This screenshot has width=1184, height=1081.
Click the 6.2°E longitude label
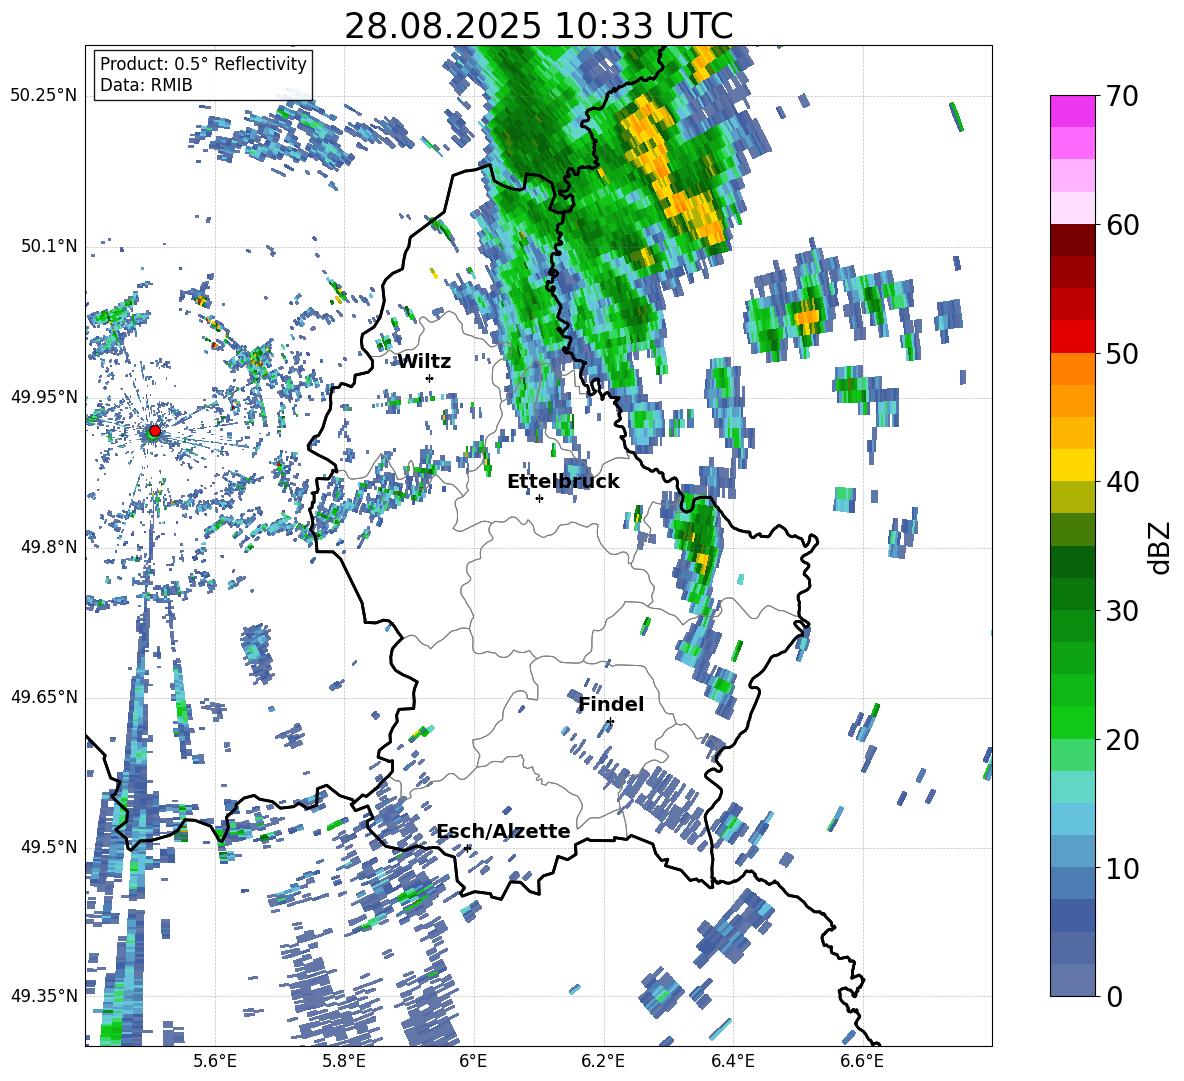pyautogui.click(x=603, y=1061)
